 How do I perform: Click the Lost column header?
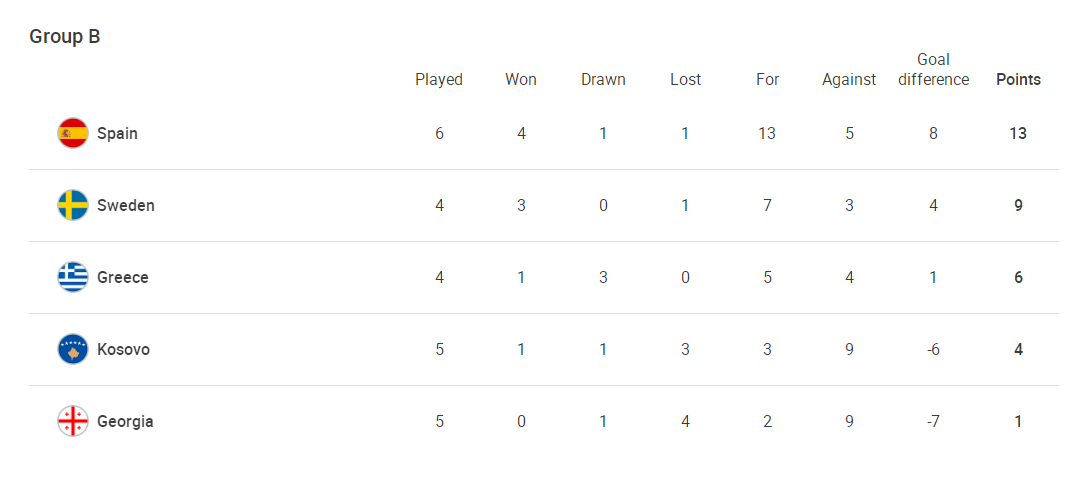685,79
